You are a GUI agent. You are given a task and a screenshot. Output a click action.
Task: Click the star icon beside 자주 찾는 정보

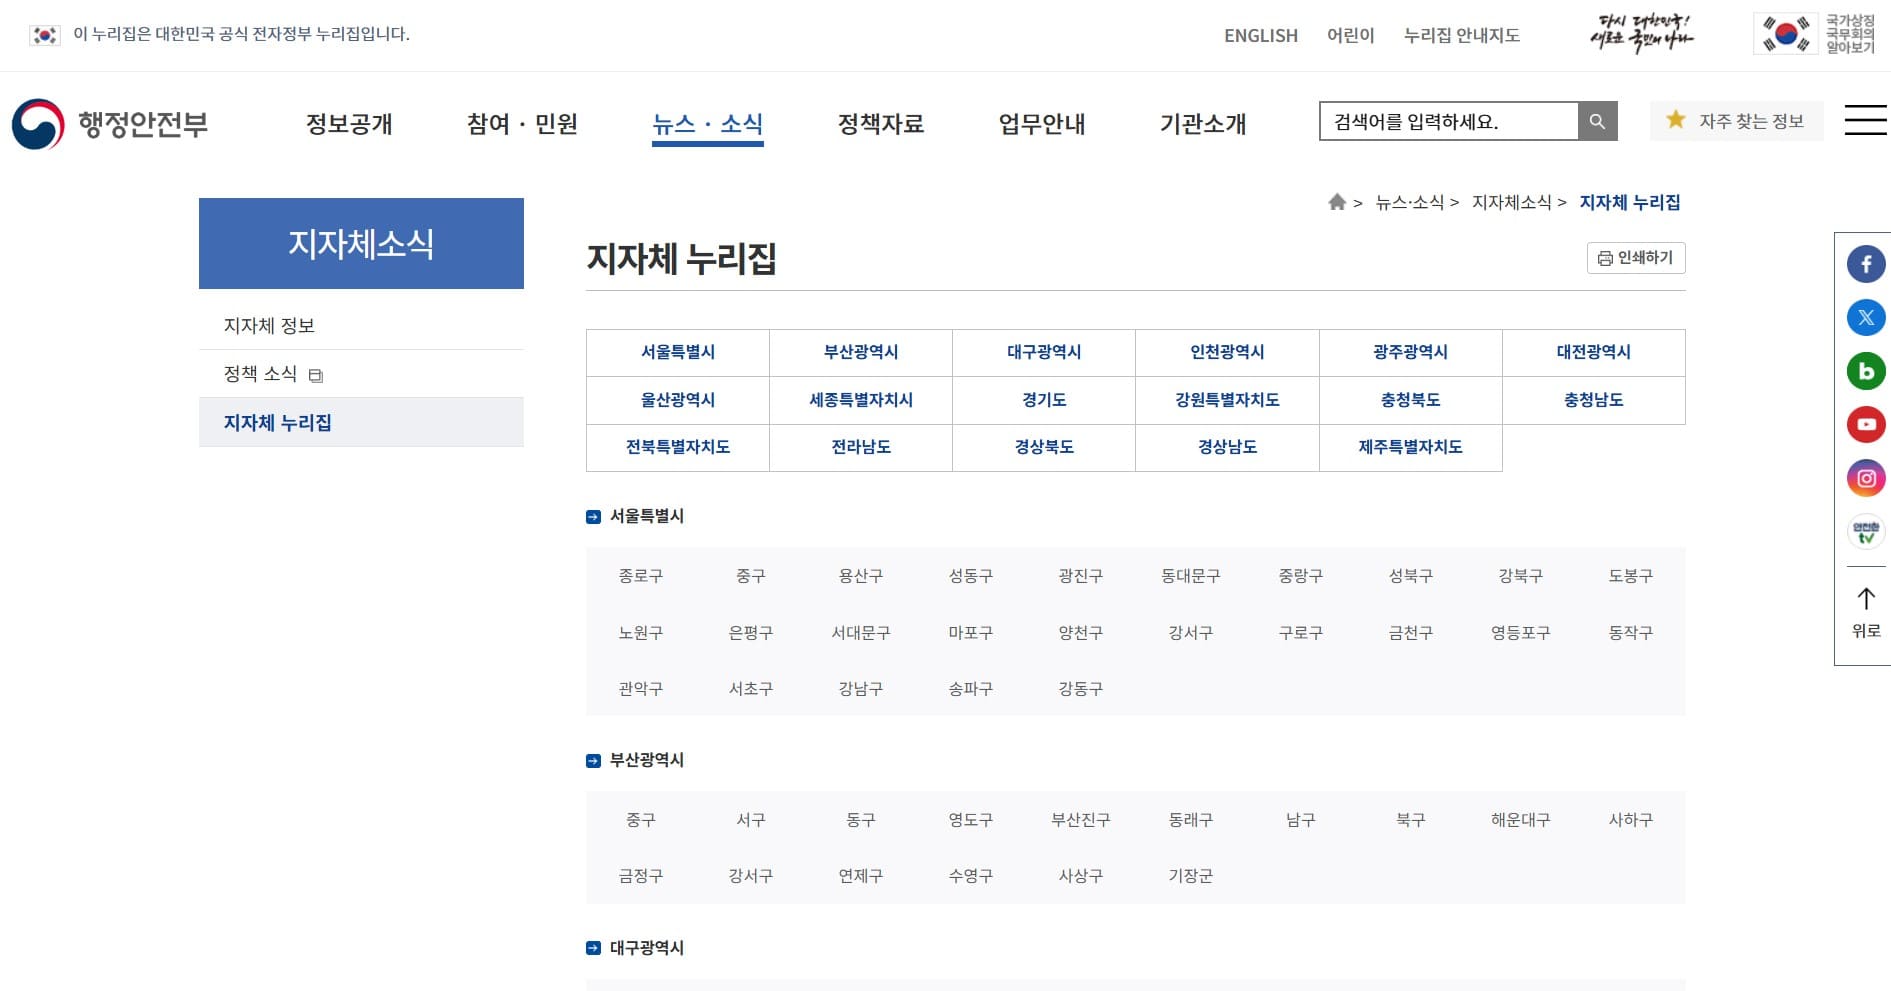[x=1674, y=119]
